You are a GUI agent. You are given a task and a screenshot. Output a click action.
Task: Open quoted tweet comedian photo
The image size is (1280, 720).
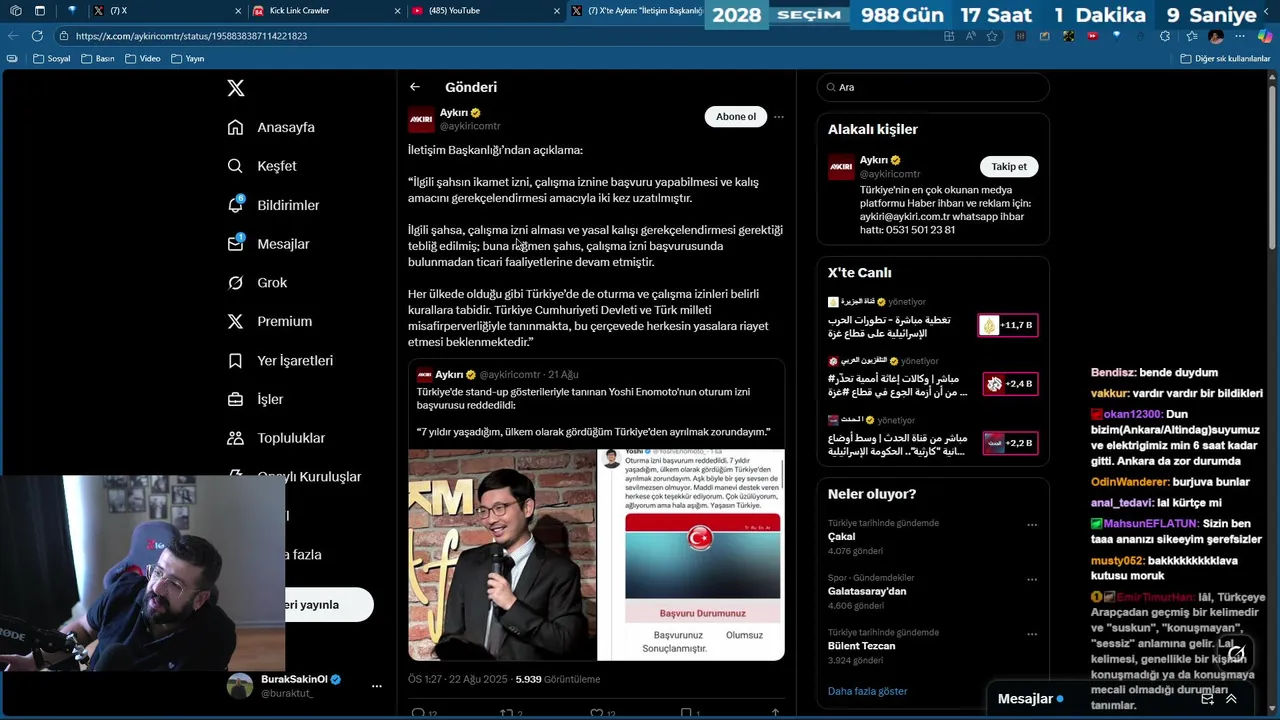click(502, 555)
